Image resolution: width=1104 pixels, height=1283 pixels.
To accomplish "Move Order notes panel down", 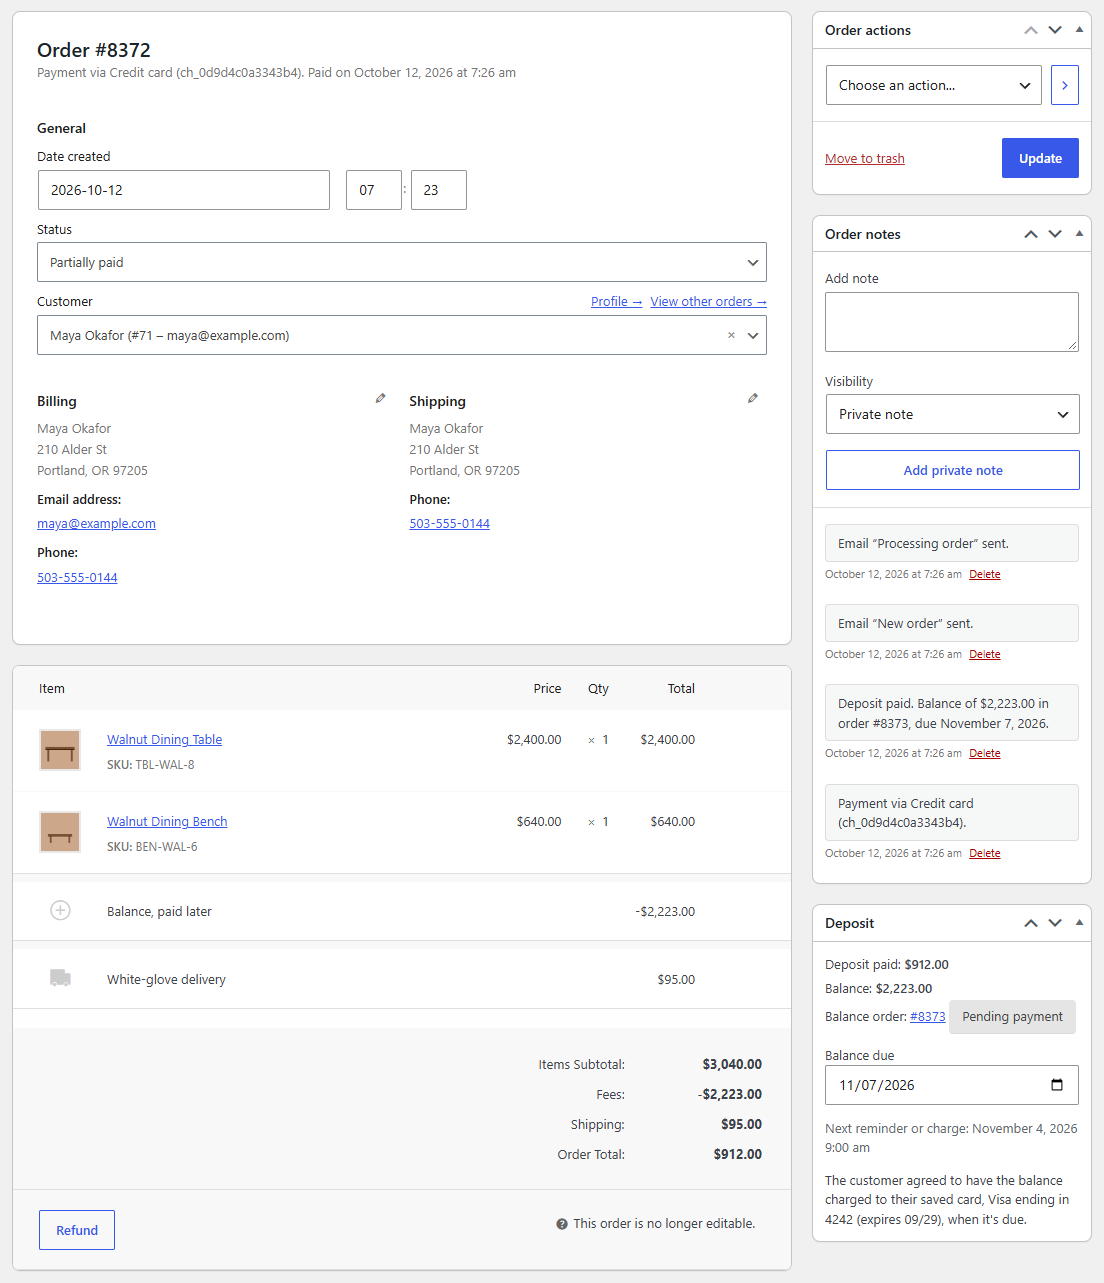I will click(x=1055, y=234).
